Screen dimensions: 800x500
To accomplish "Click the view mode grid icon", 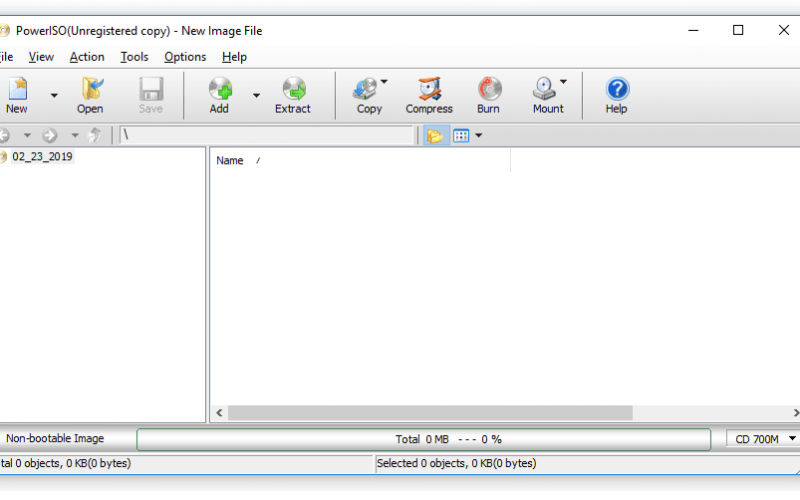I will (461, 136).
